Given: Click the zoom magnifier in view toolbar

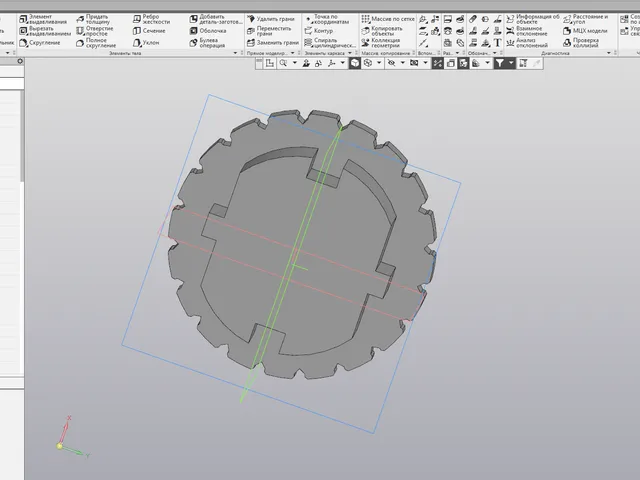Looking at the screenshot, I should click(x=283, y=63).
